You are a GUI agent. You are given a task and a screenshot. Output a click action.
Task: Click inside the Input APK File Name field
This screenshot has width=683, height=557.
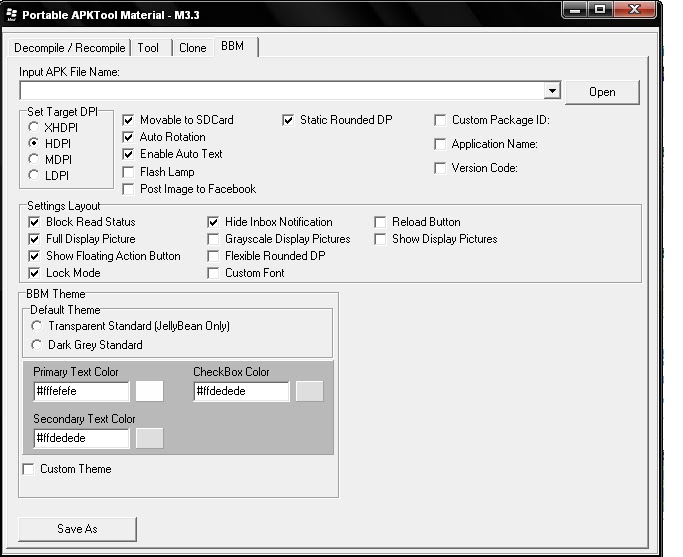(x=282, y=91)
